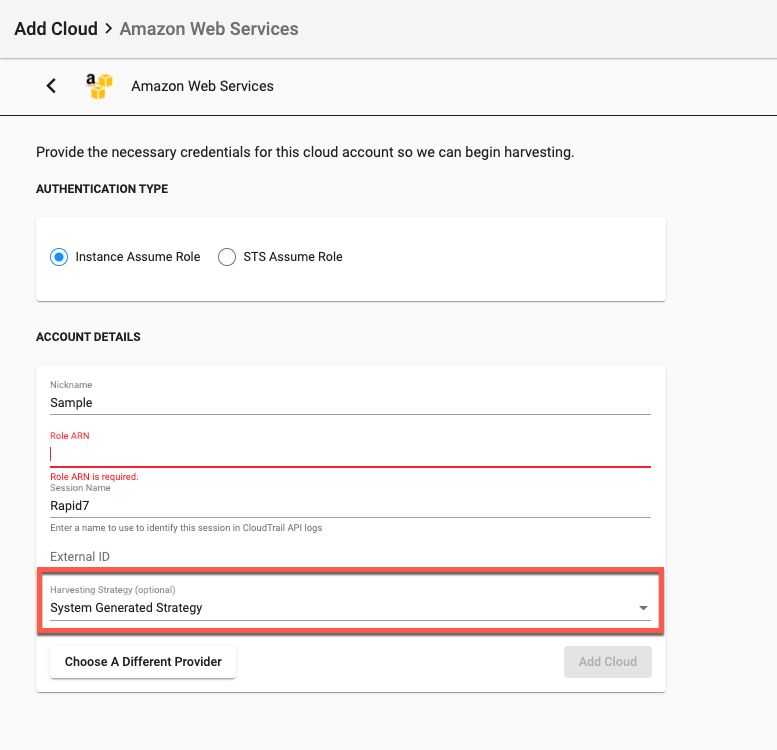Click the Add Cloud breadcrumb
Image resolution: width=777 pixels, height=750 pixels.
click(x=56, y=29)
